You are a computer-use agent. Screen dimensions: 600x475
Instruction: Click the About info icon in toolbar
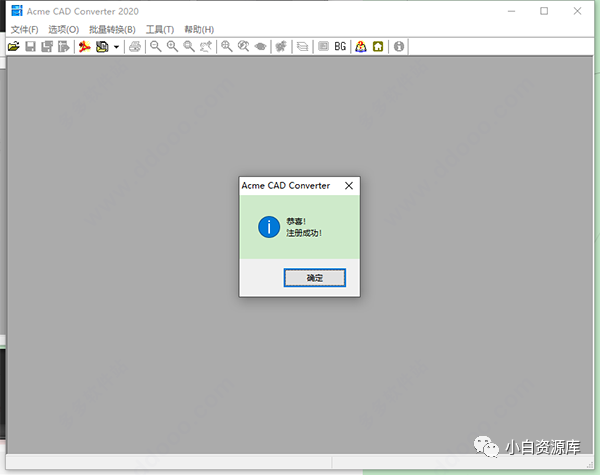399,47
